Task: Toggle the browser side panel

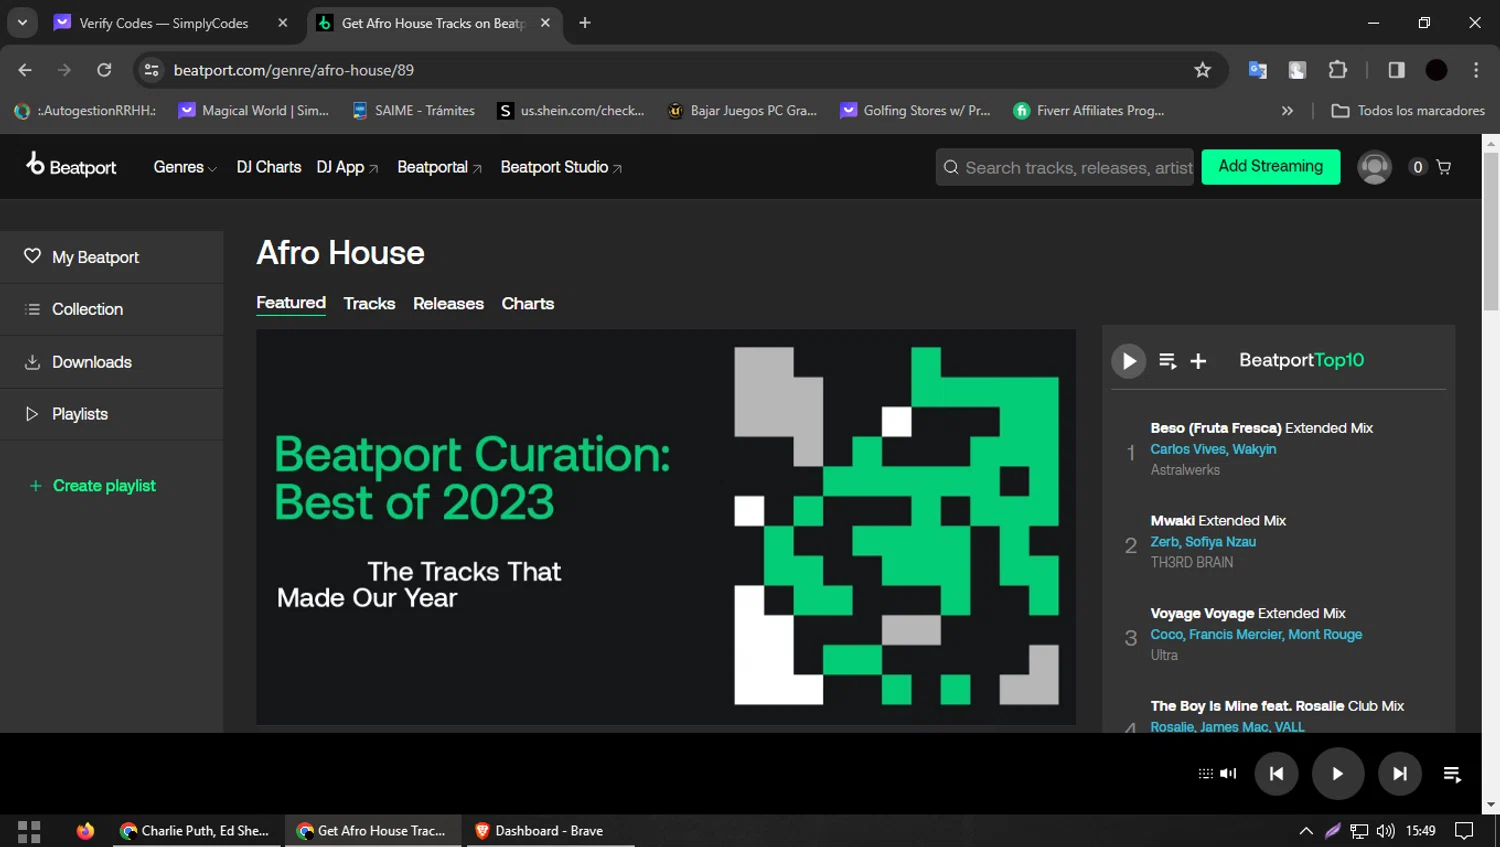Action: tap(1396, 70)
